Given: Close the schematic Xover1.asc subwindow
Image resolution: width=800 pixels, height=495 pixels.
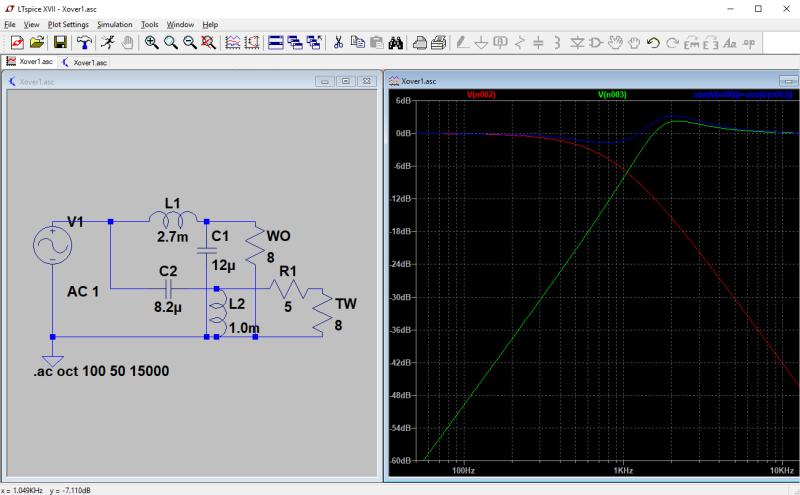Looking at the screenshot, I should pos(366,81).
